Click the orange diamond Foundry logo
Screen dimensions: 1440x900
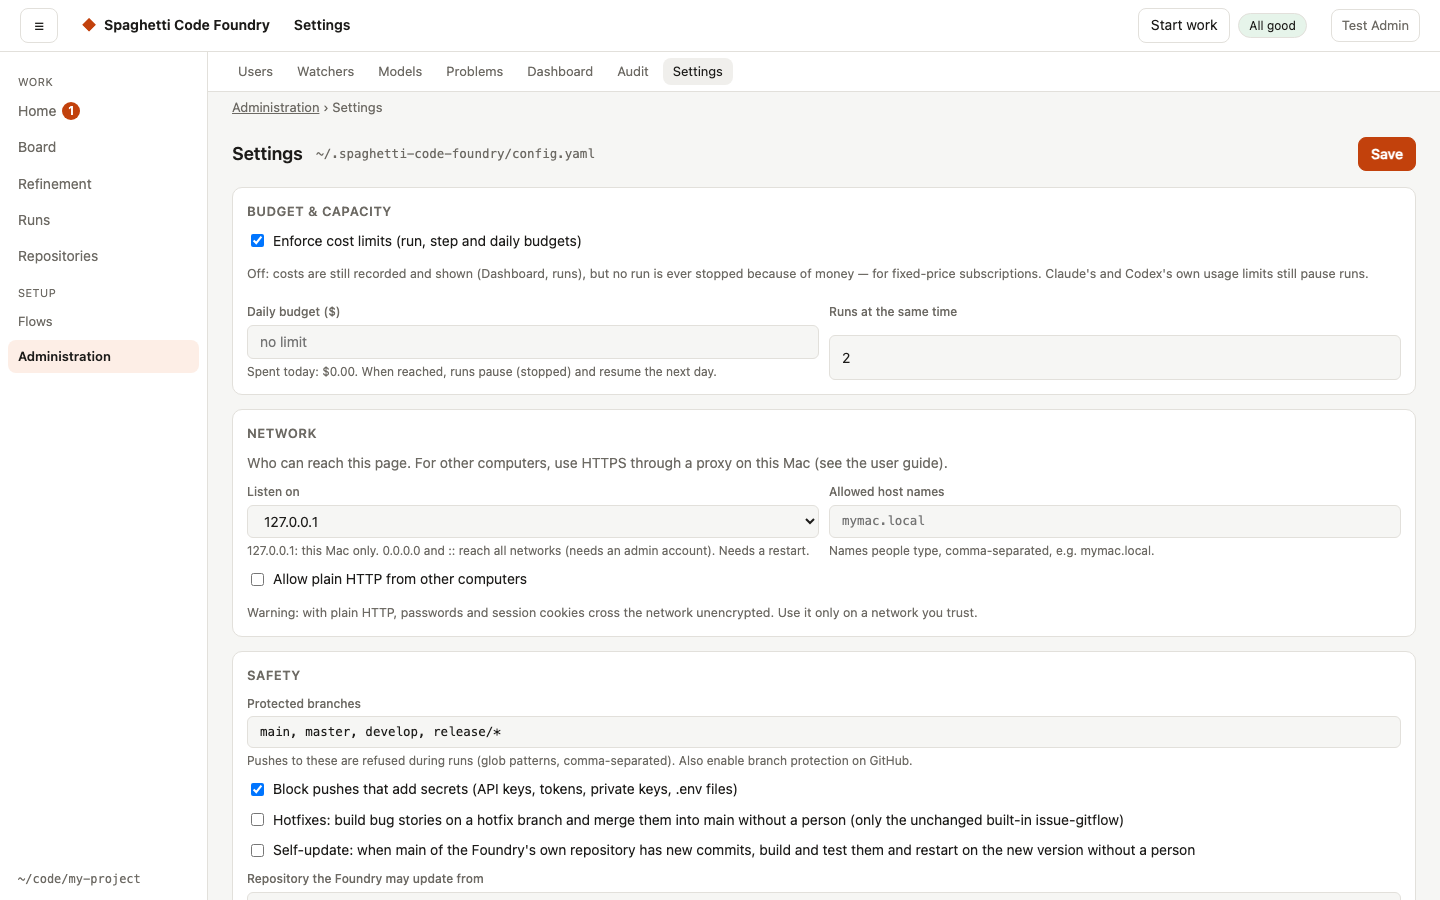89,25
